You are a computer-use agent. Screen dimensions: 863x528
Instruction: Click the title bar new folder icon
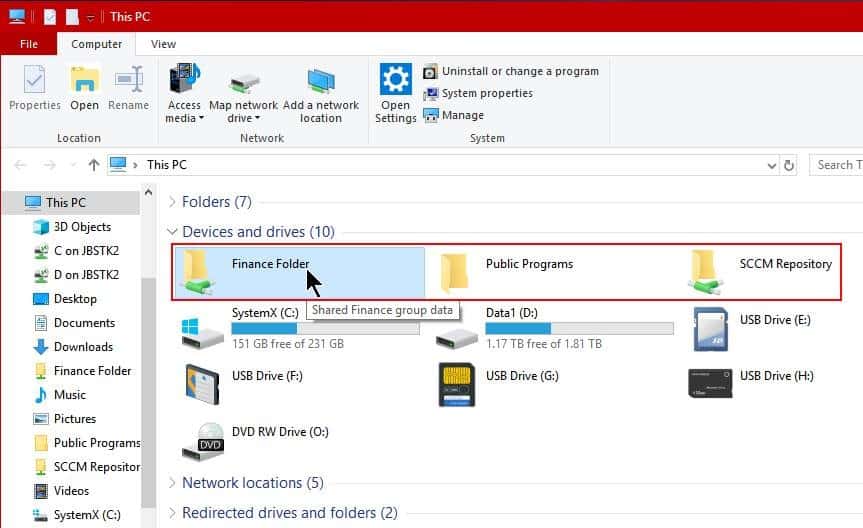[72, 17]
